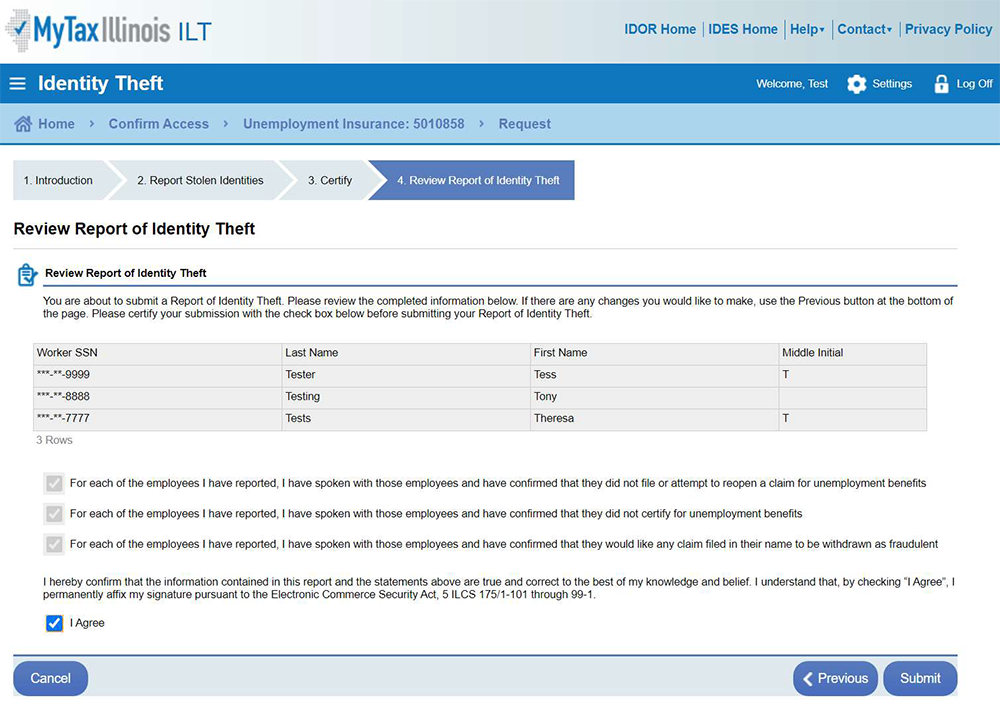The image size is (1000, 718).
Task: Click the First Name column header
Action: click(x=654, y=353)
